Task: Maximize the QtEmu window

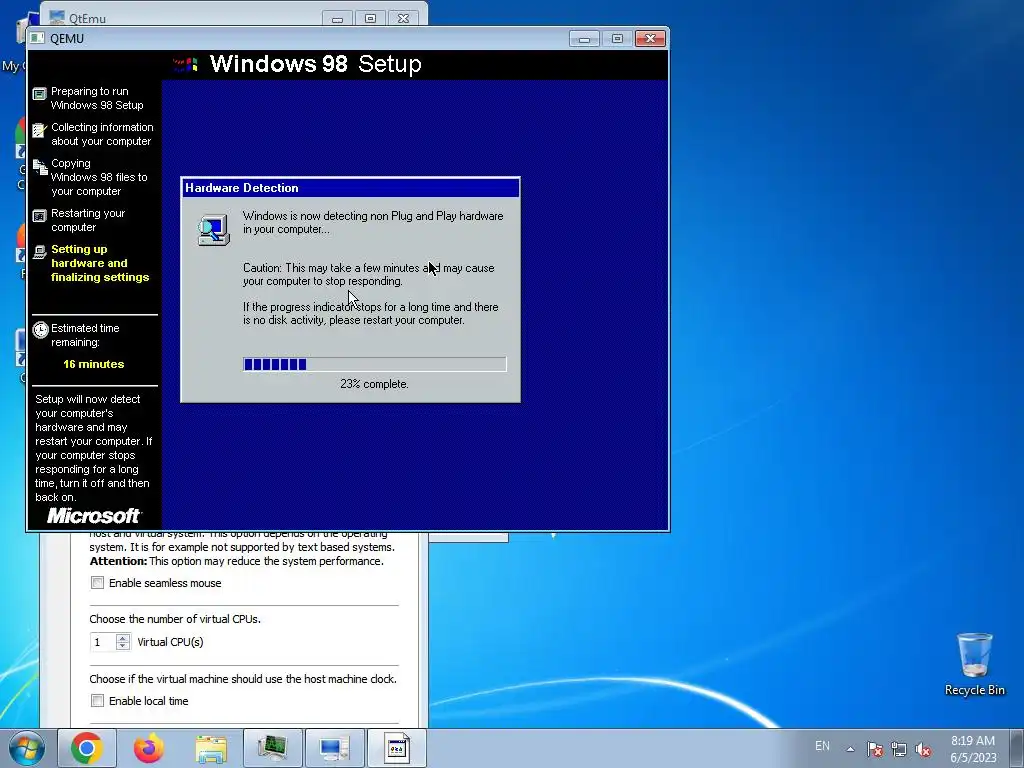Action: [370, 18]
